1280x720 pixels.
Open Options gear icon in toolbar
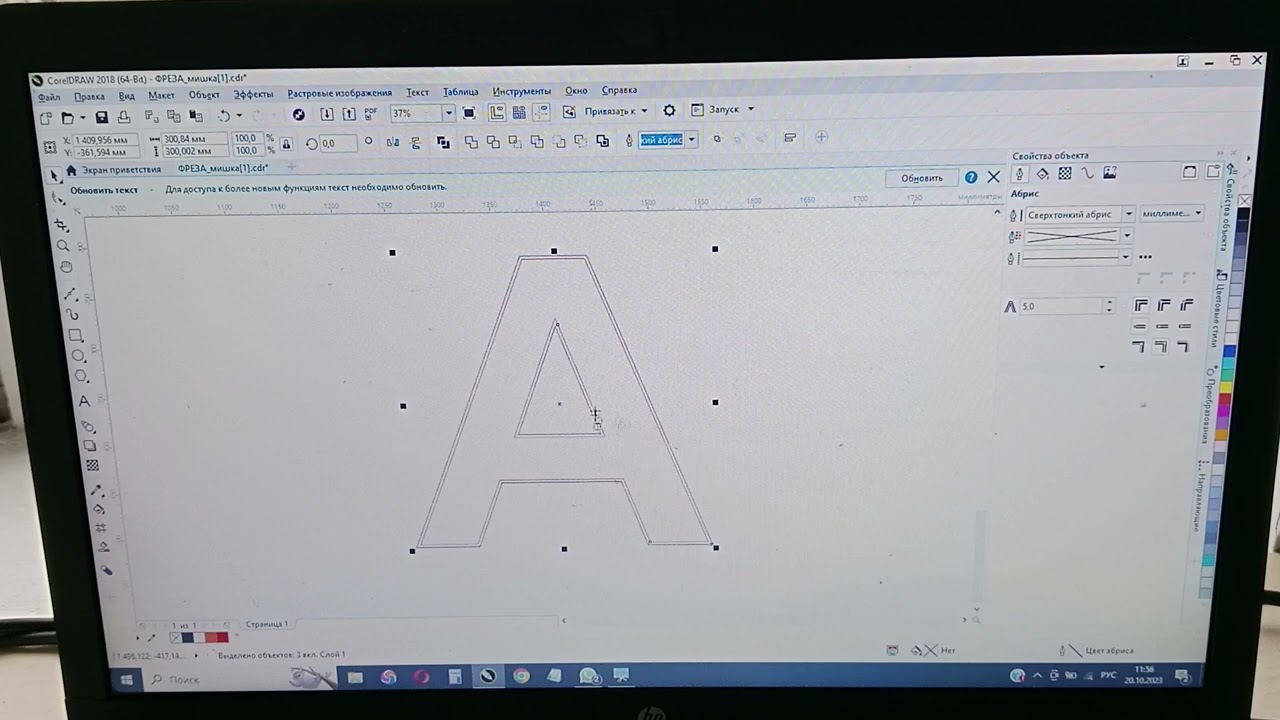(669, 111)
